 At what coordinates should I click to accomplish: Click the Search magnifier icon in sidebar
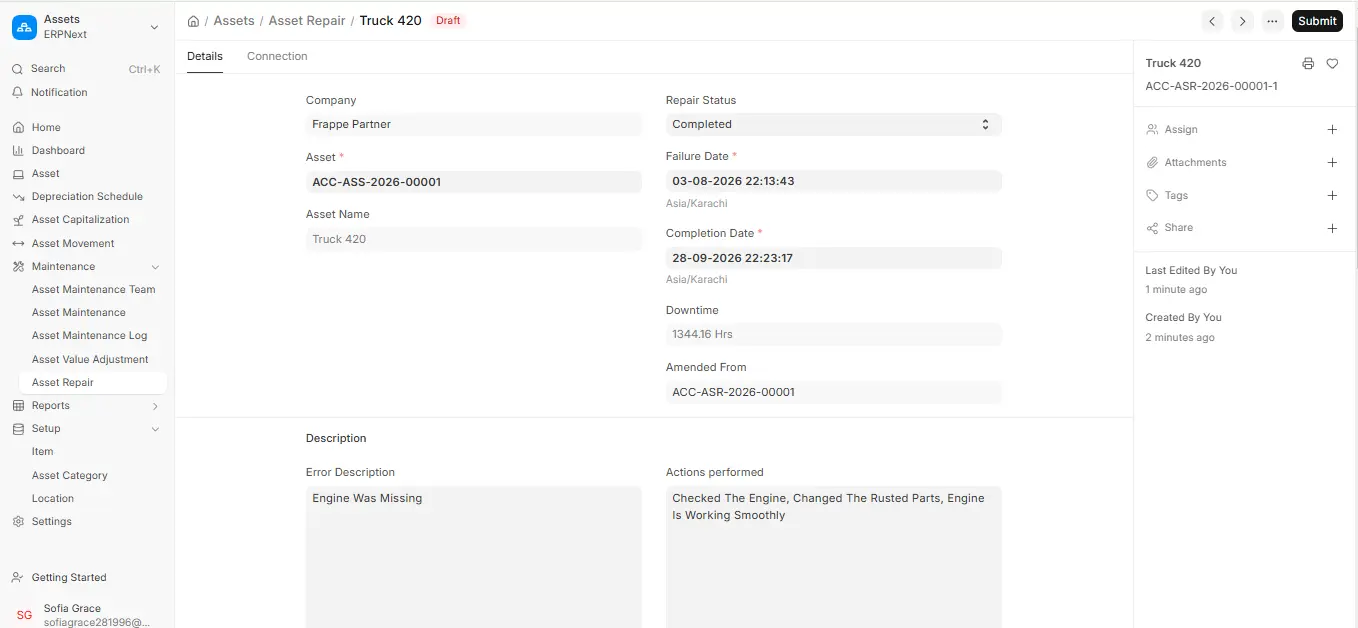pos(17,69)
